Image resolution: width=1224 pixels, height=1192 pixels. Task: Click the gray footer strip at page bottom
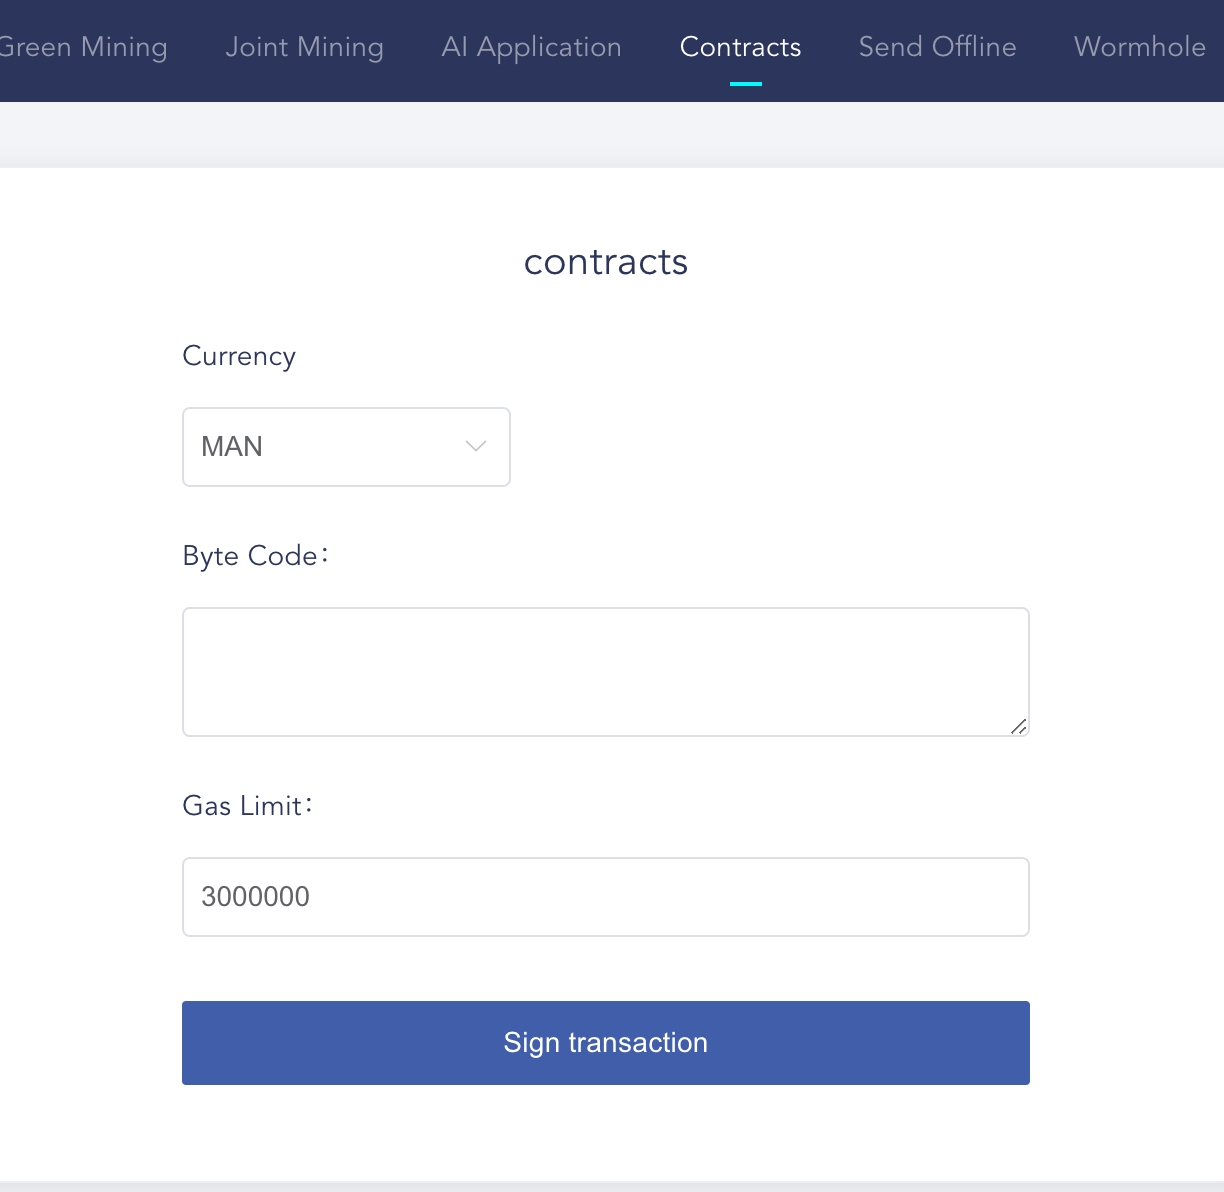[x=612, y=1186]
